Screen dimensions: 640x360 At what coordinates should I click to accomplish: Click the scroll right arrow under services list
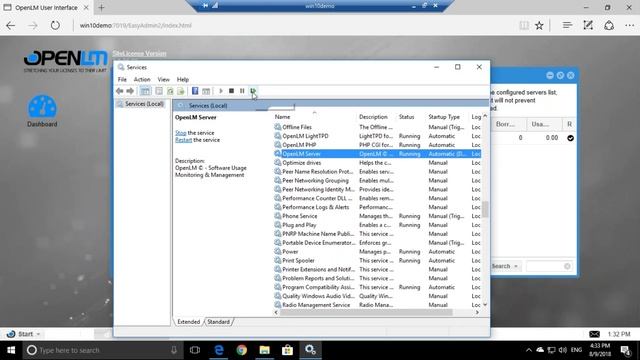coord(477,312)
